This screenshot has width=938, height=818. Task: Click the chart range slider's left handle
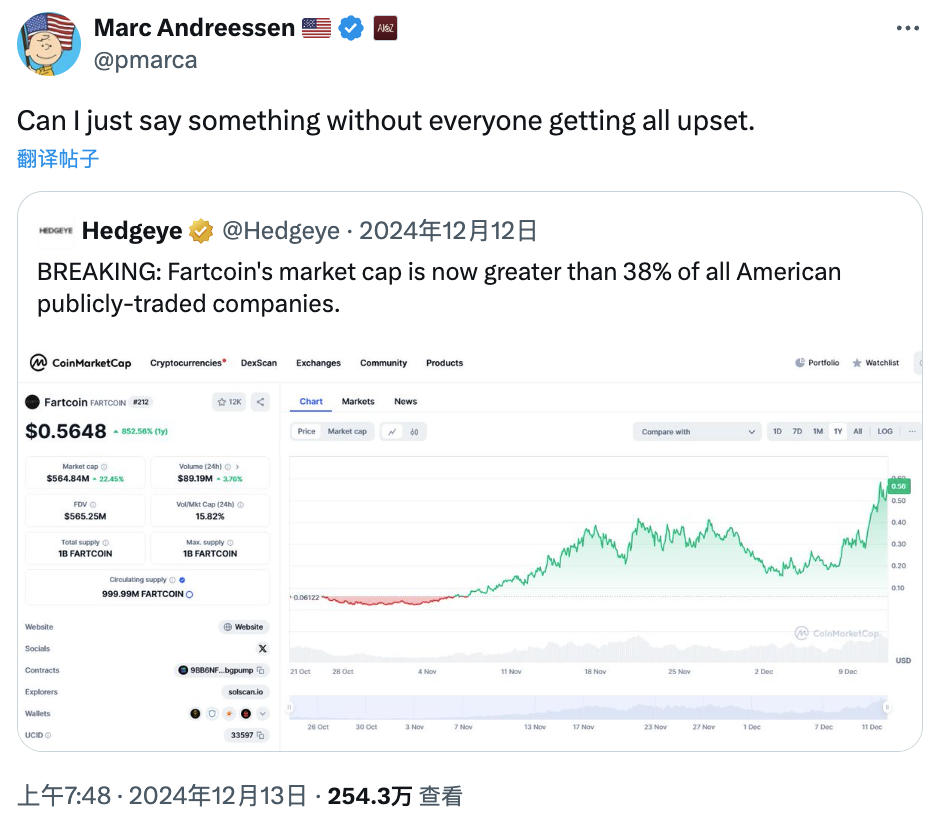pyautogui.click(x=289, y=707)
